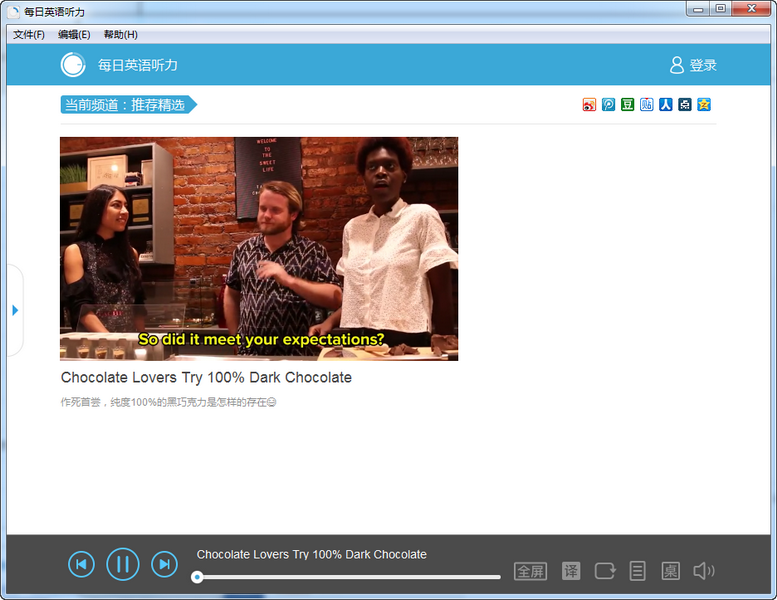Share to Qzone with star icon
This screenshot has height=600, width=777.
pos(704,104)
